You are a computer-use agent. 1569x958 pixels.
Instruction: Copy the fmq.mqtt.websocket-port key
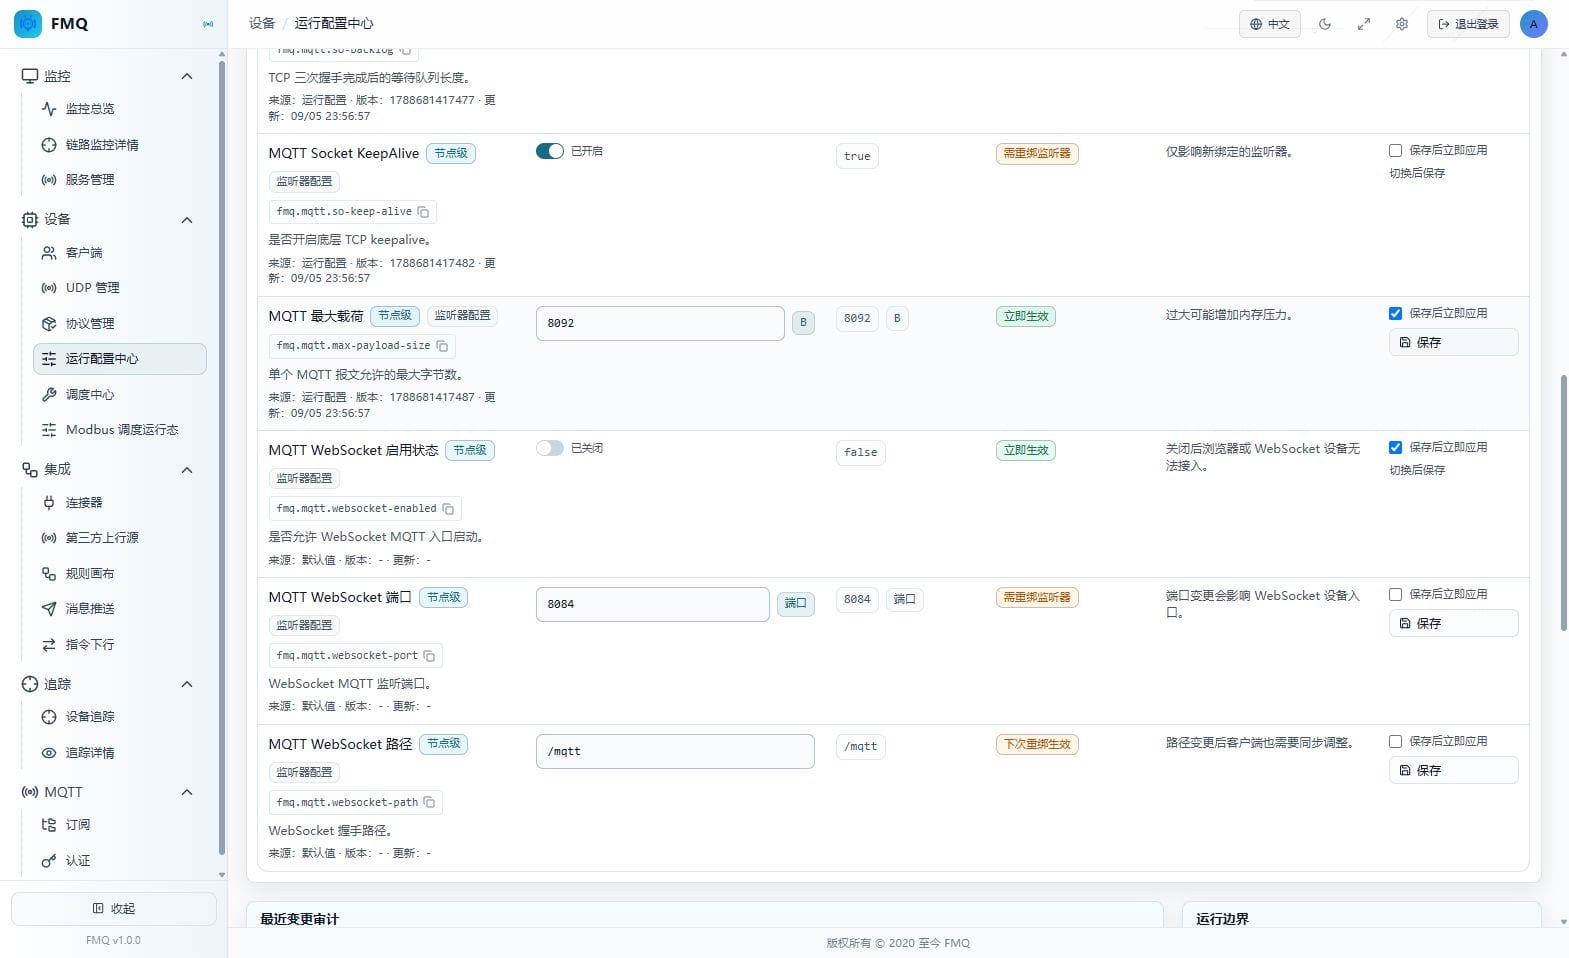[x=429, y=656]
